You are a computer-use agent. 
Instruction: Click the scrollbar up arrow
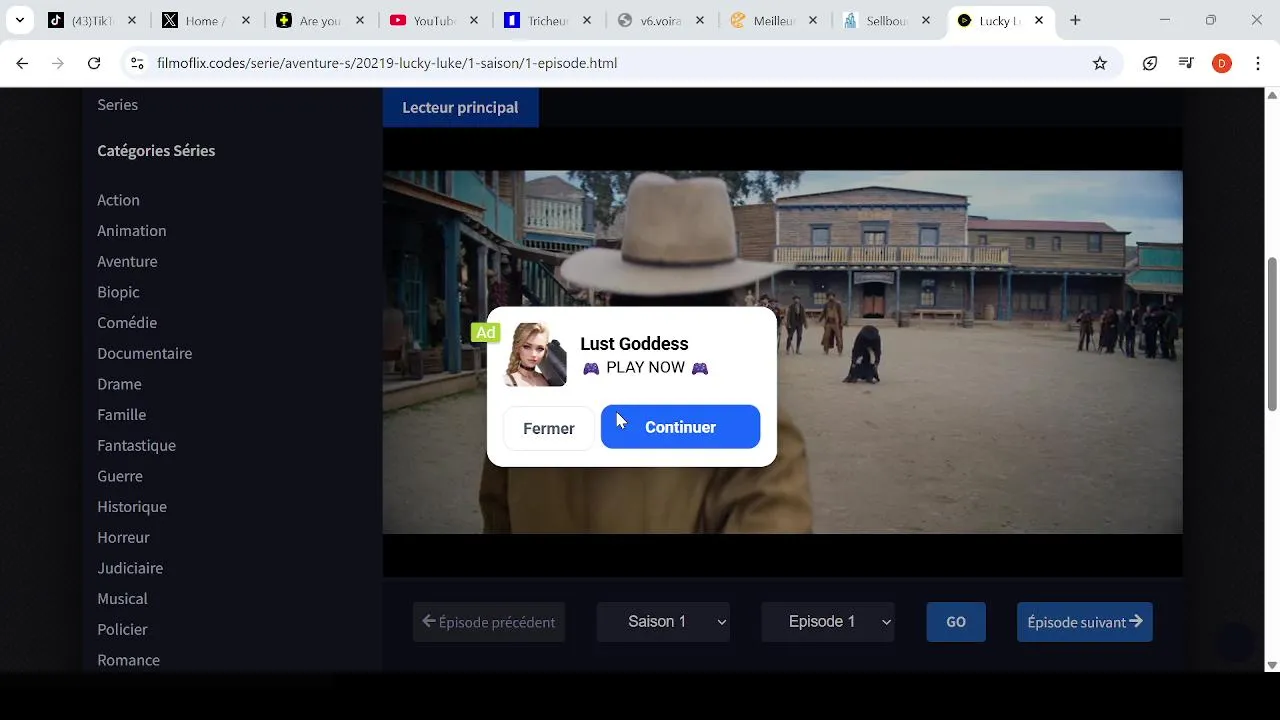[x=1272, y=95]
